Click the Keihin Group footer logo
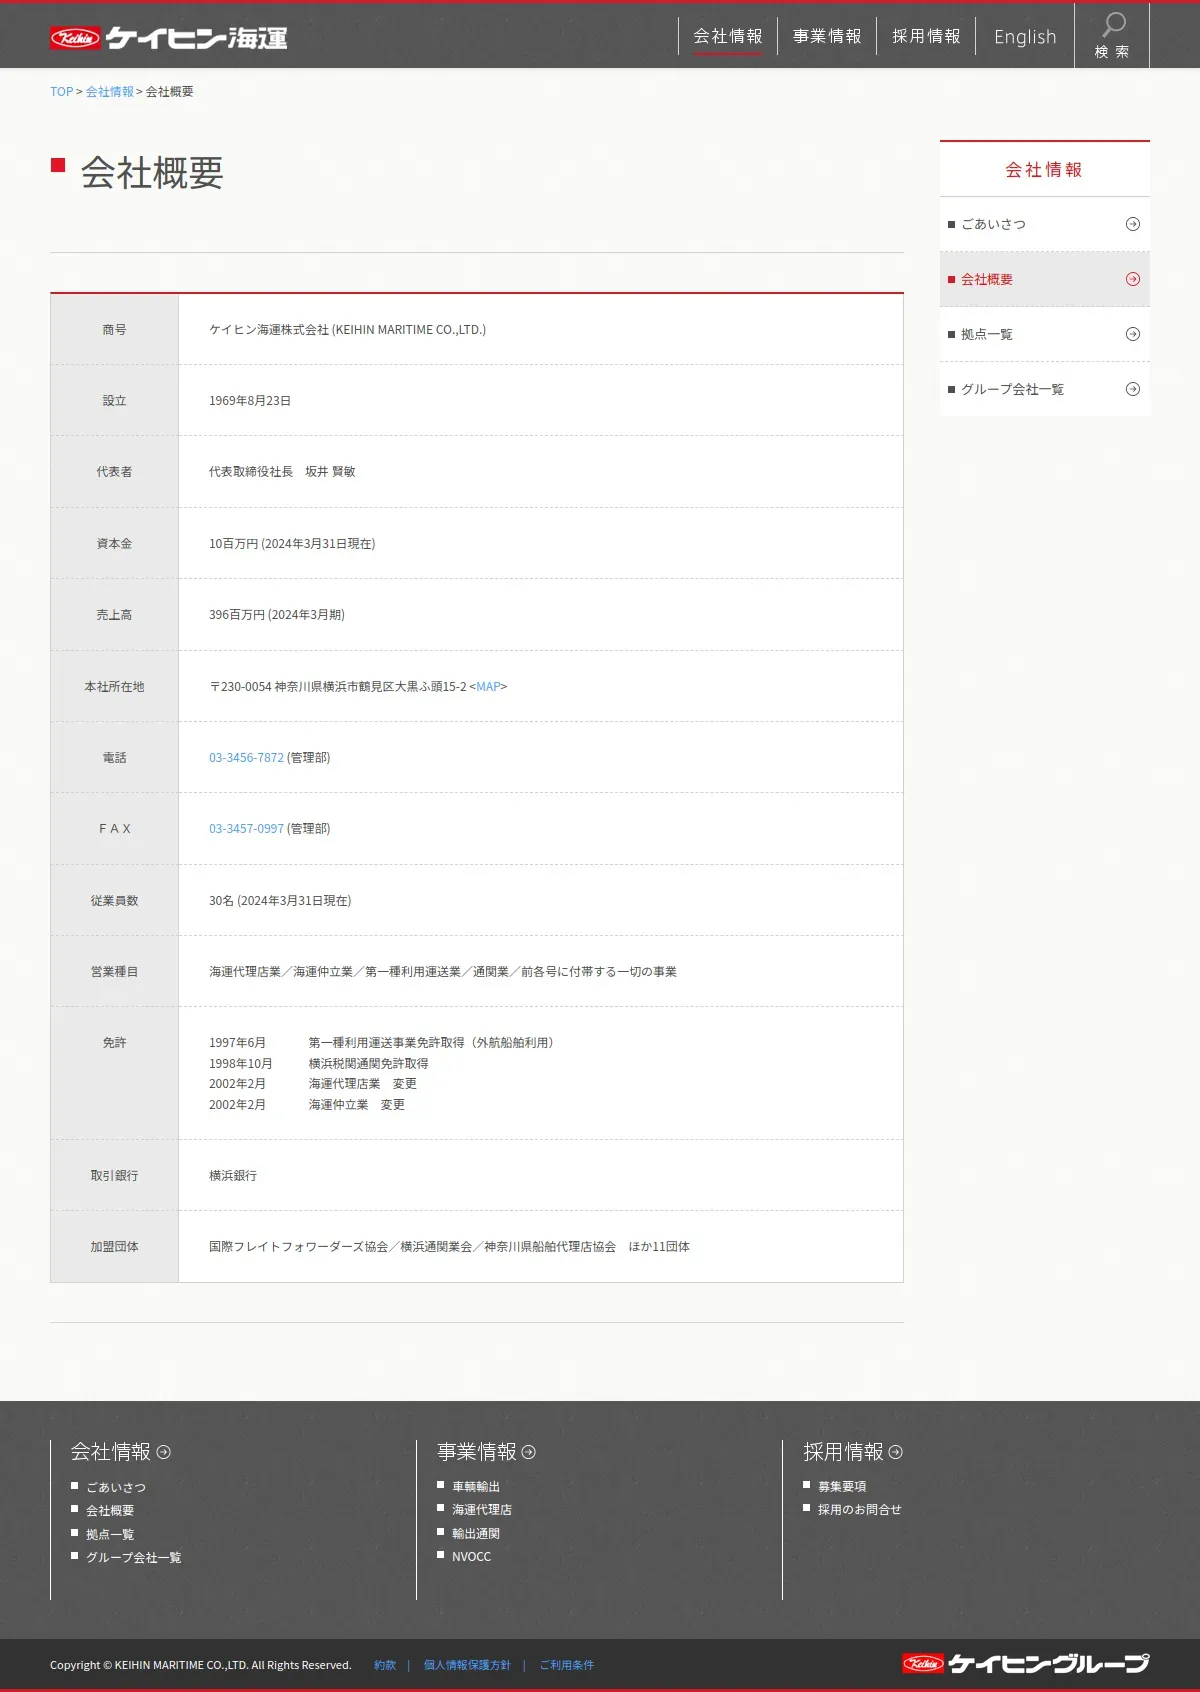The image size is (1200, 1692). pos(1025,1663)
